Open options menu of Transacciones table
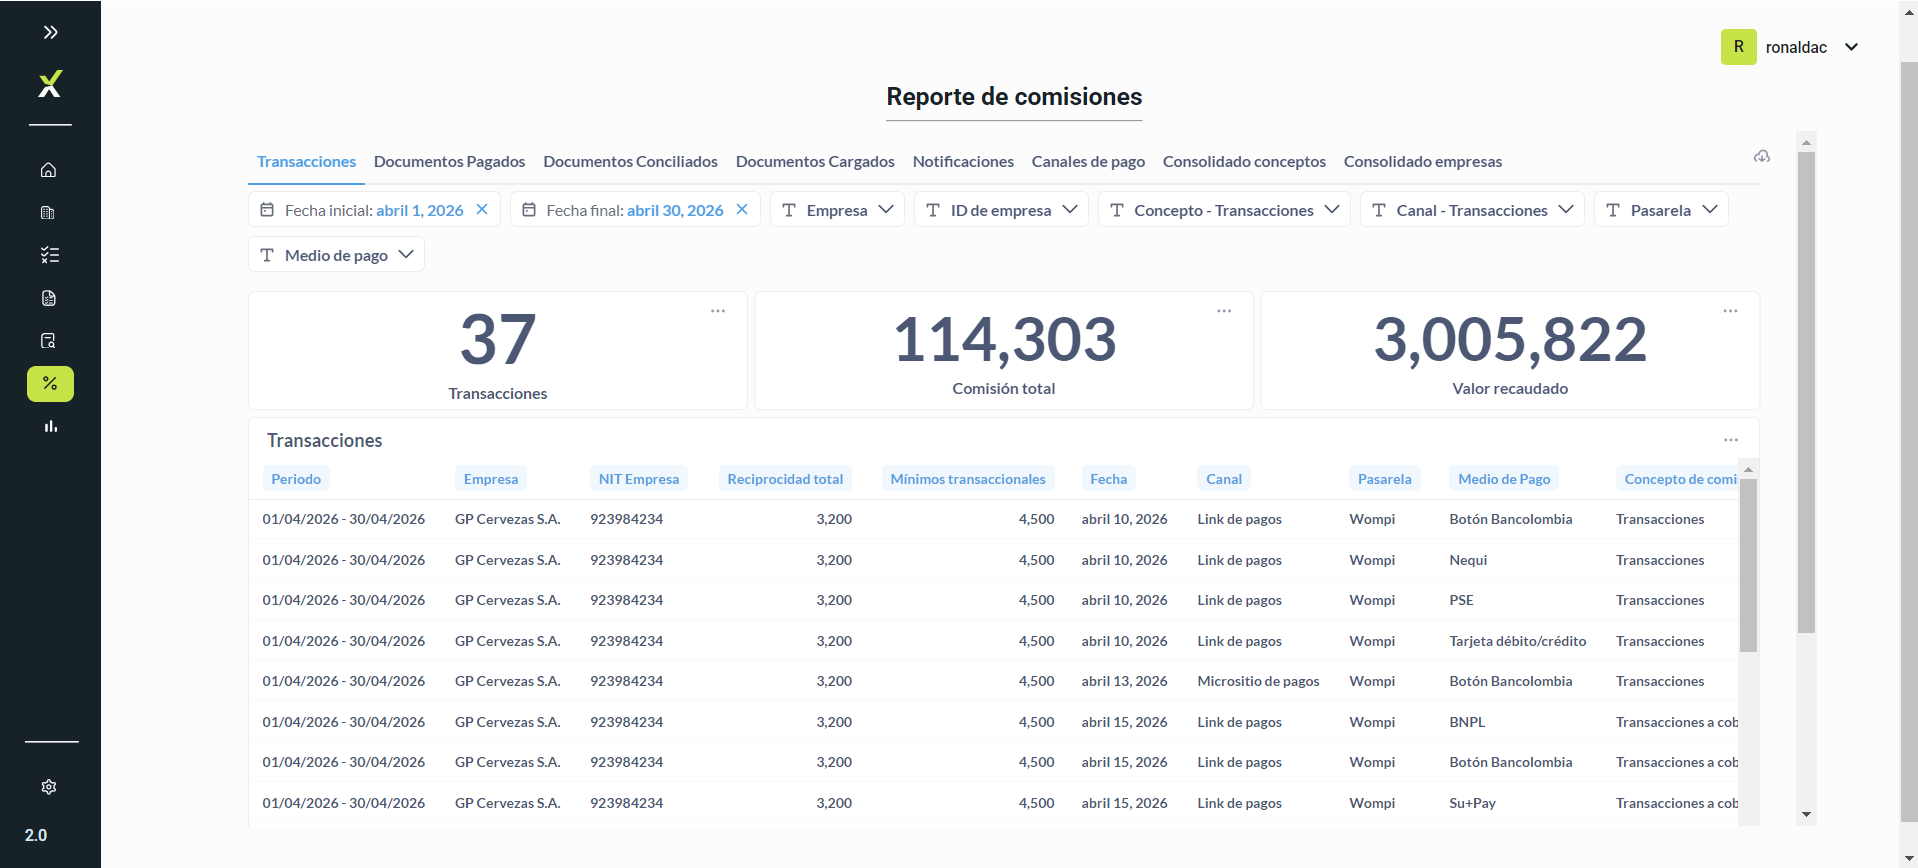Viewport: 1918px width, 868px height. coord(1731,440)
